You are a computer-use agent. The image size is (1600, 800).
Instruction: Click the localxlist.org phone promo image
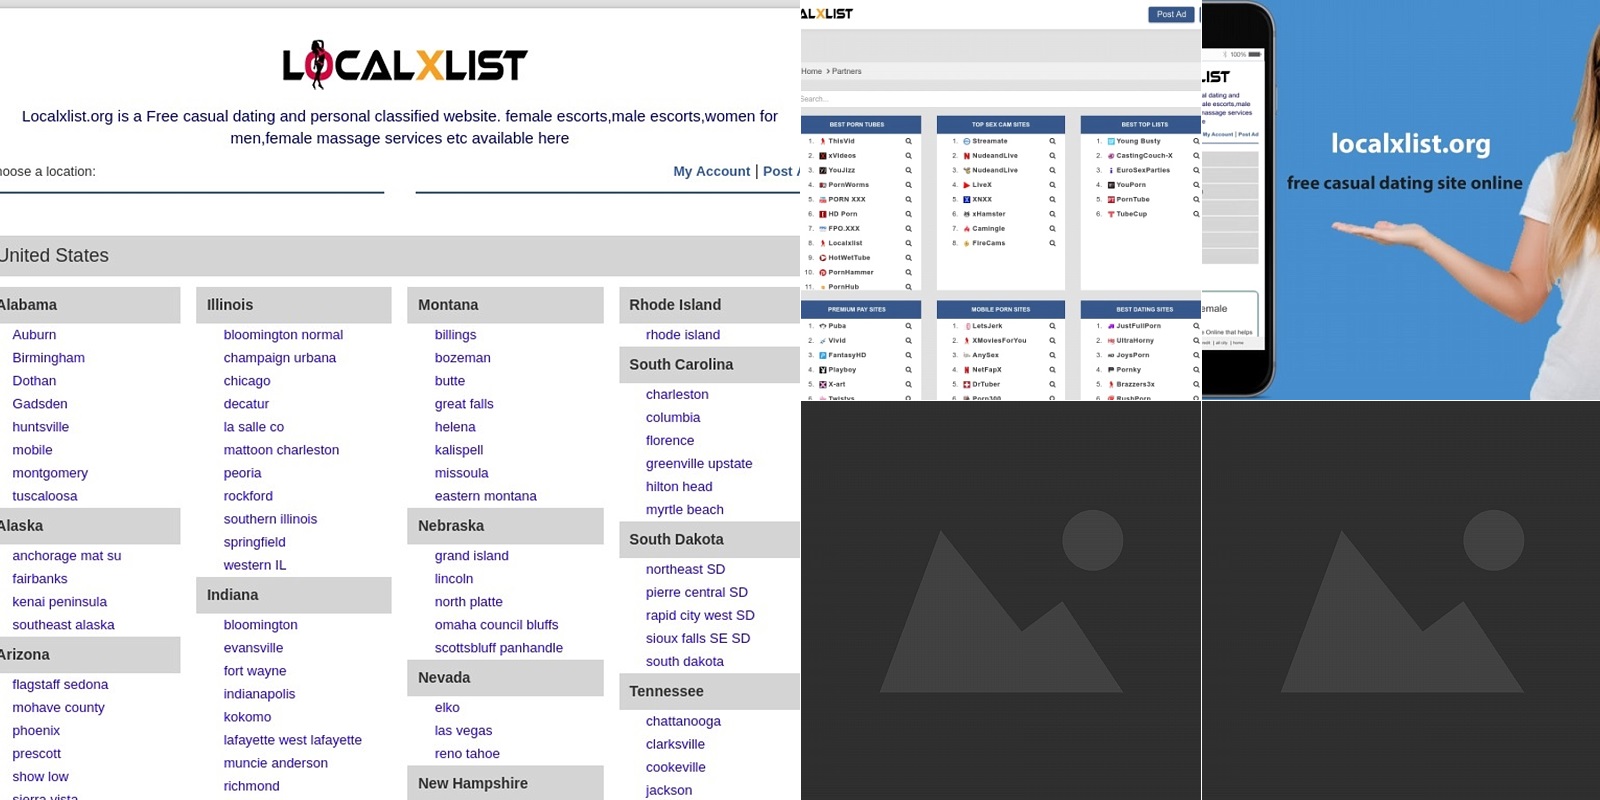(x=1400, y=200)
